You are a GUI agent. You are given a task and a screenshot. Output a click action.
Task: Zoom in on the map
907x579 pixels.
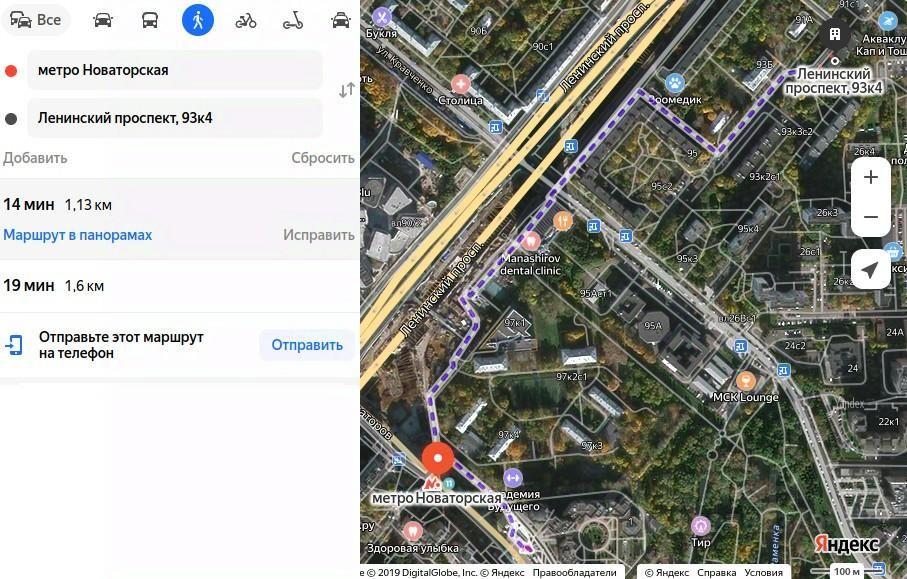[x=871, y=177]
